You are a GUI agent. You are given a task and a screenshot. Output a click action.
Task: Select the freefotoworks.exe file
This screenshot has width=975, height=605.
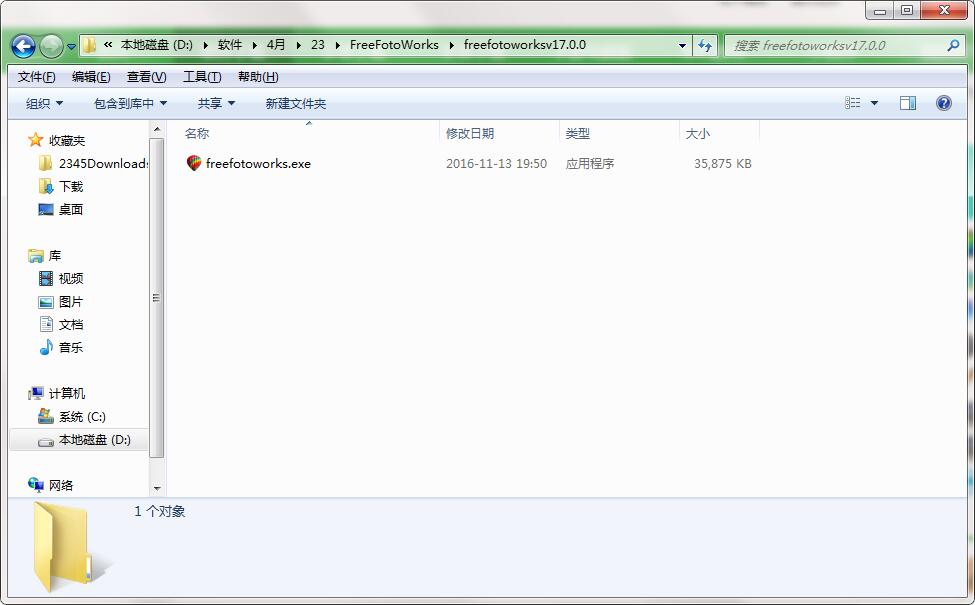pos(258,164)
